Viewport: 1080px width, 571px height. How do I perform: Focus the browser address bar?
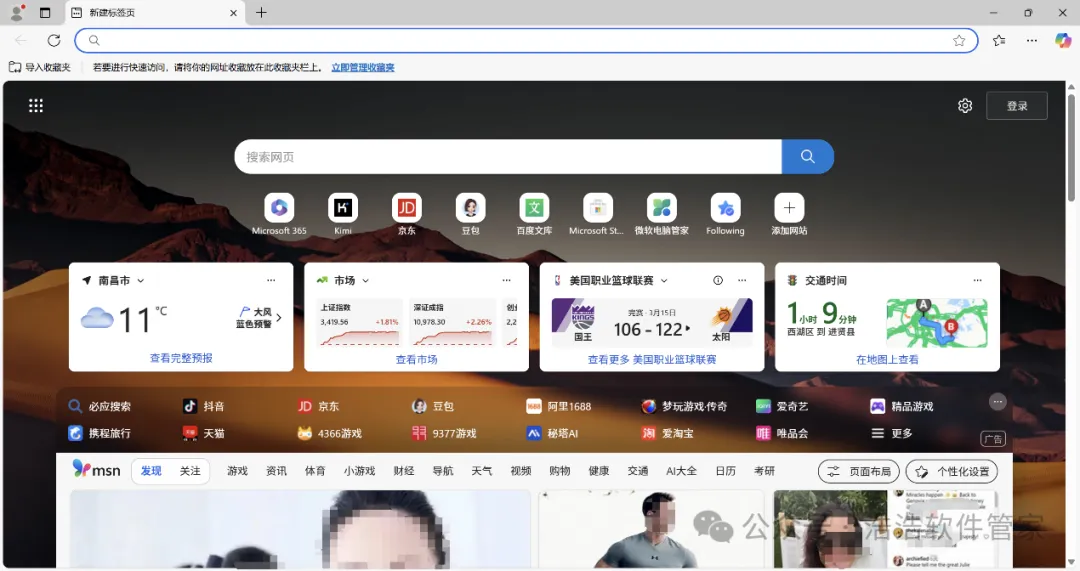coord(526,41)
